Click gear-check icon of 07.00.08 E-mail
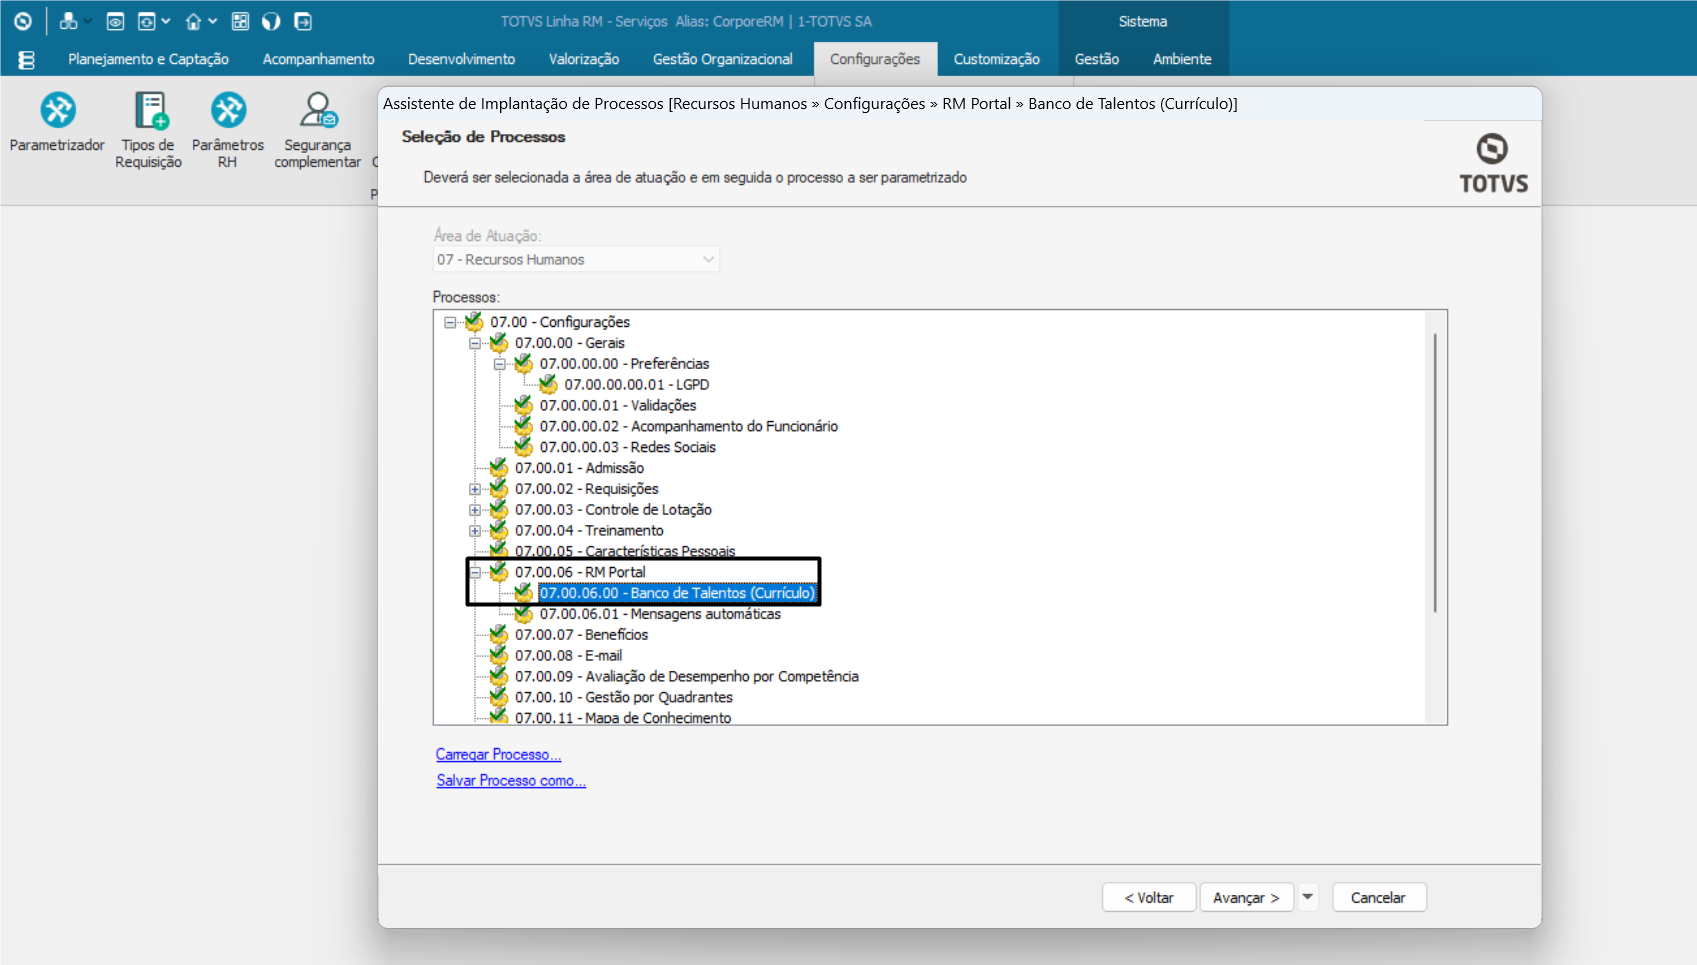The width and height of the screenshot is (1697, 965). (x=499, y=655)
